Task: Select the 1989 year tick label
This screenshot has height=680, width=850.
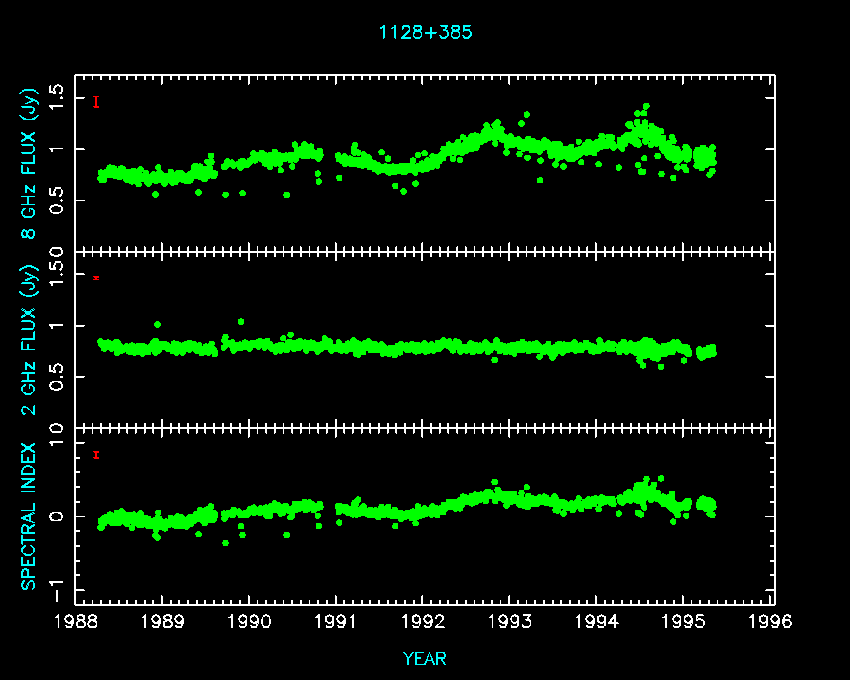Action: [163, 622]
